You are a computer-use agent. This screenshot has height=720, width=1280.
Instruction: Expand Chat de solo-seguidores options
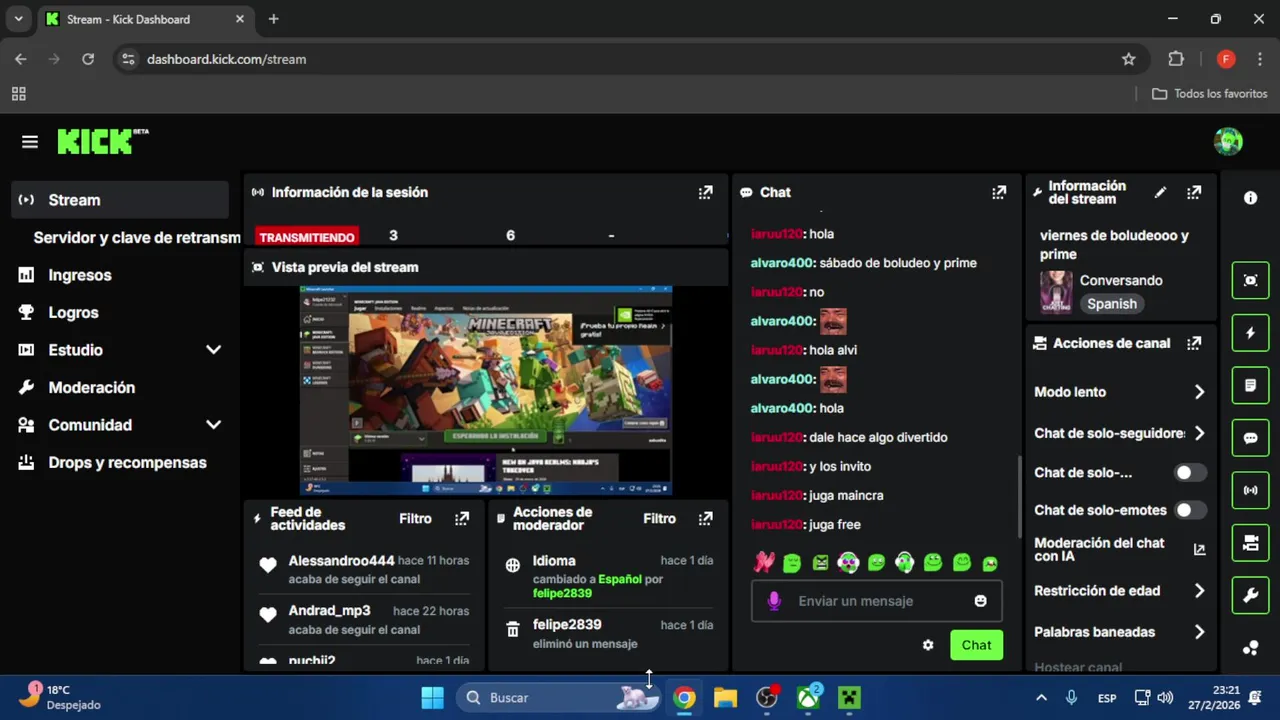point(1199,433)
